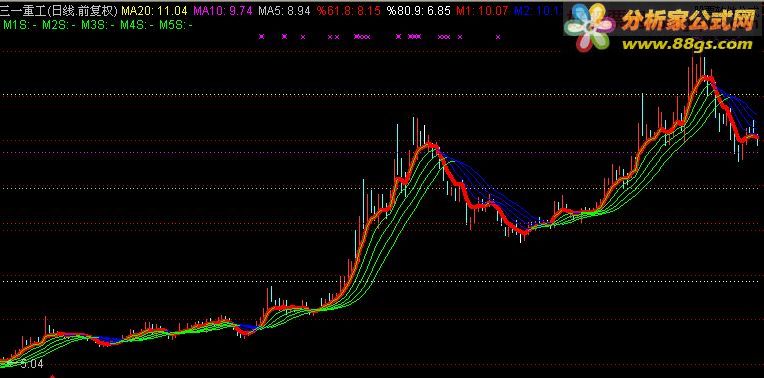Select the green M1S: - label
The image size is (764, 378).
pos(20,25)
